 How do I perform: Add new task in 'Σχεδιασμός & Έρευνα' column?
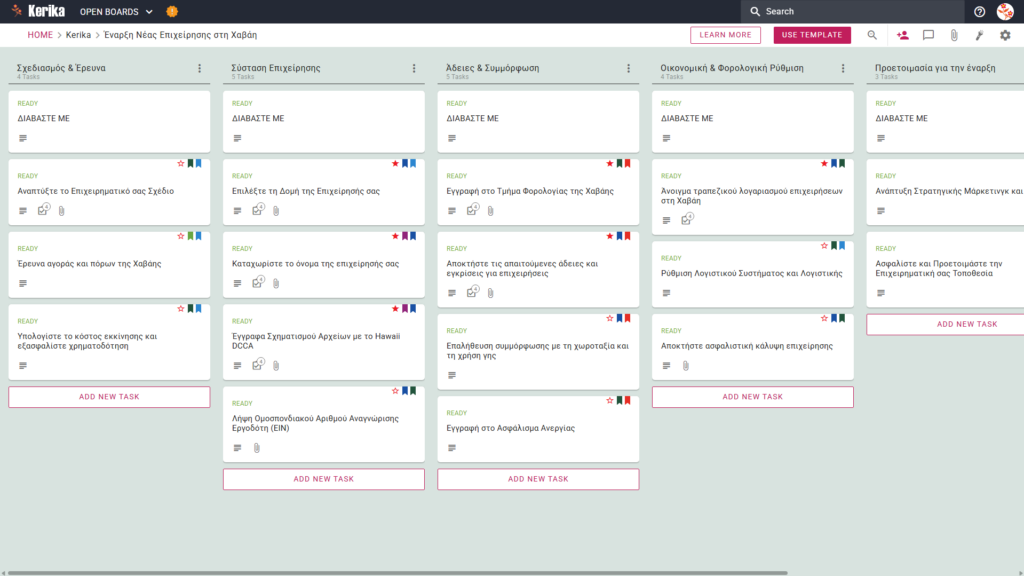click(x=109, y=397)
